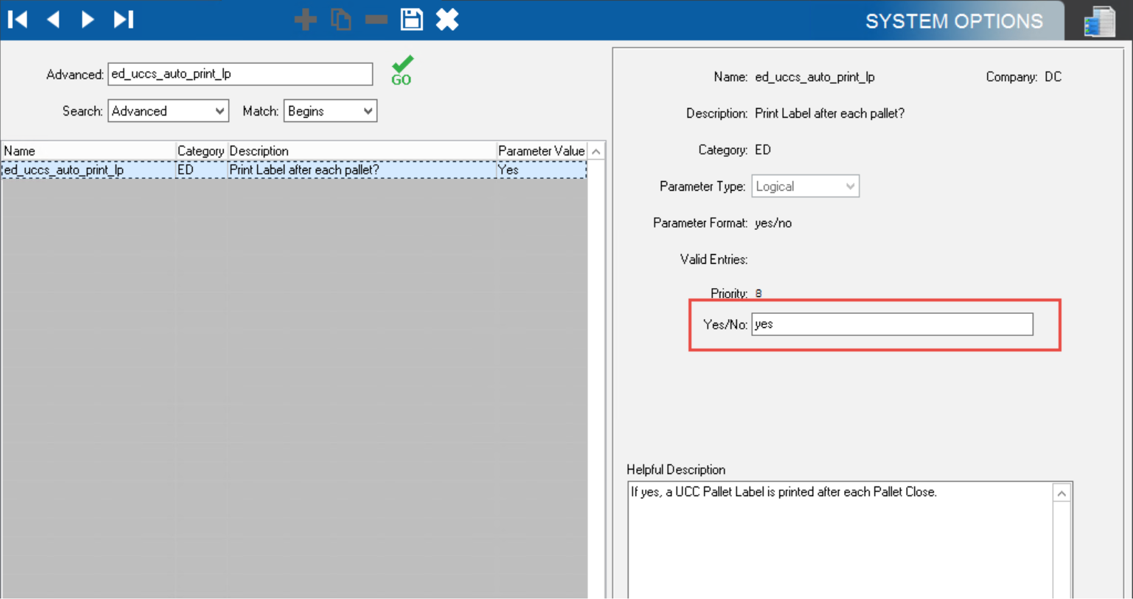Image resolution: width=1133 pixels, height=599 pixels.
Task: Go to the first record
Action: pos(18,19)
